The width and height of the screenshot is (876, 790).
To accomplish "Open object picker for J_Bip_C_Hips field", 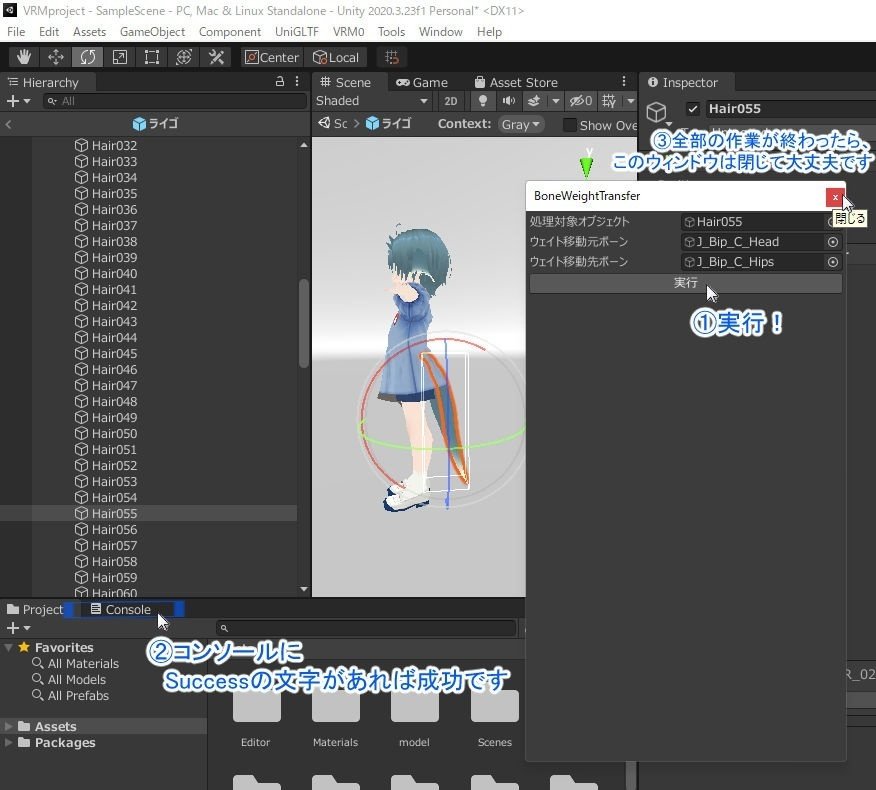I will 832,262.
